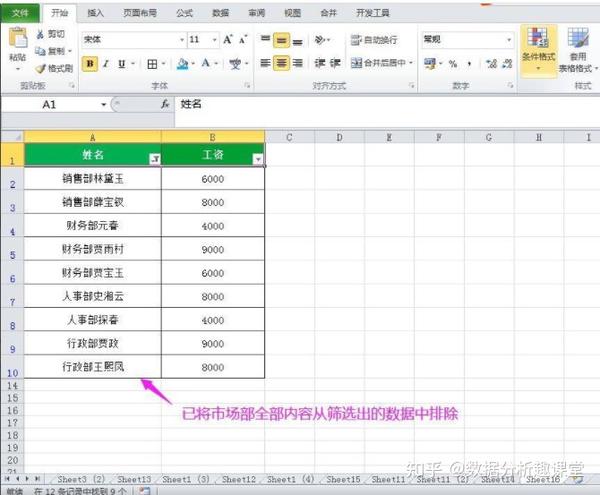The image size is (600, 495).
Task: Select cell containing 财务部贾雨村
Action: (93, 249)
